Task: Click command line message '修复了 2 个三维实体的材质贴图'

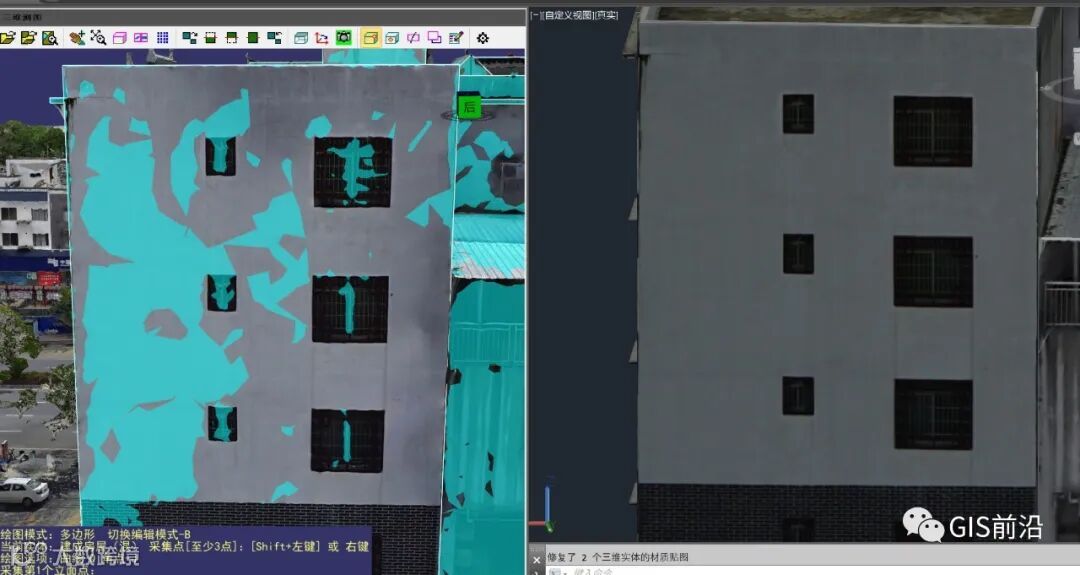Action: tap(618, 557)
